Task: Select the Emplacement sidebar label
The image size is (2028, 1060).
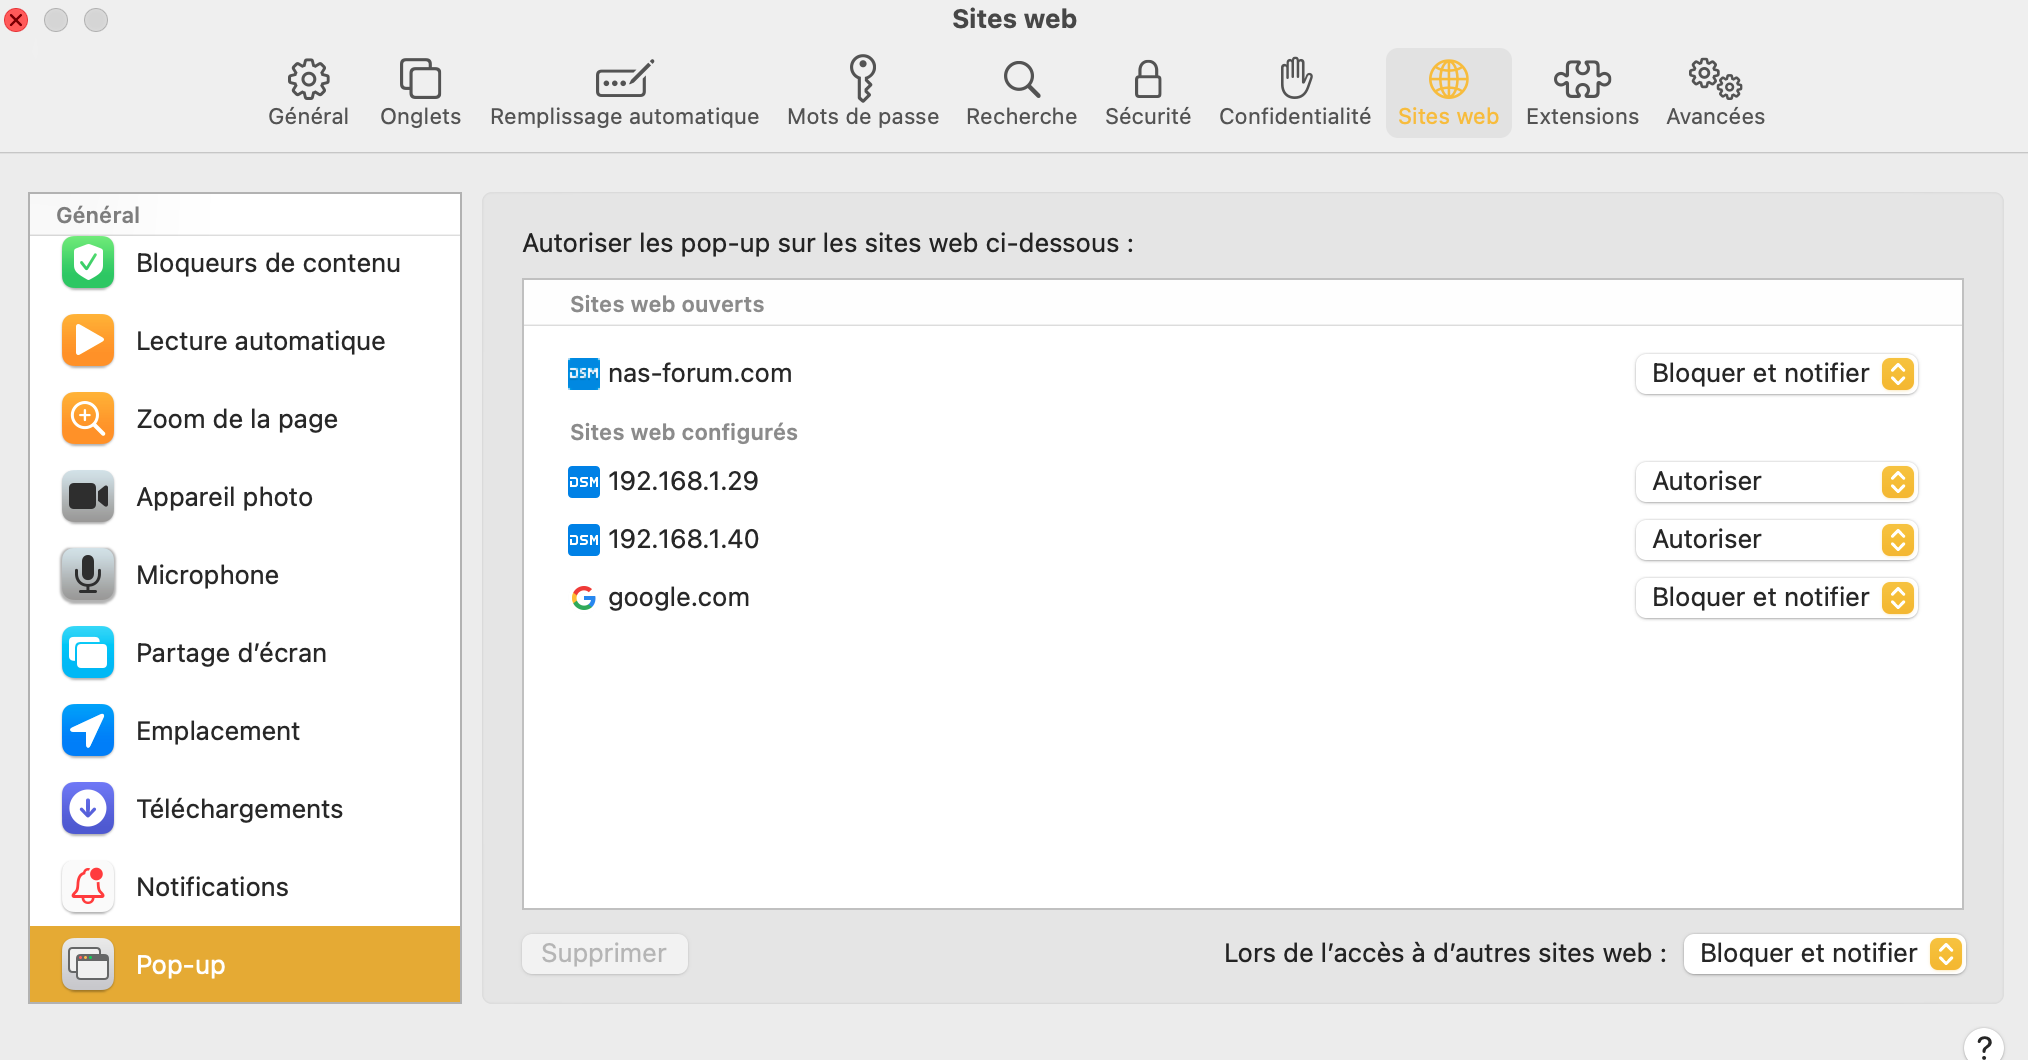Action: point(218,731)
